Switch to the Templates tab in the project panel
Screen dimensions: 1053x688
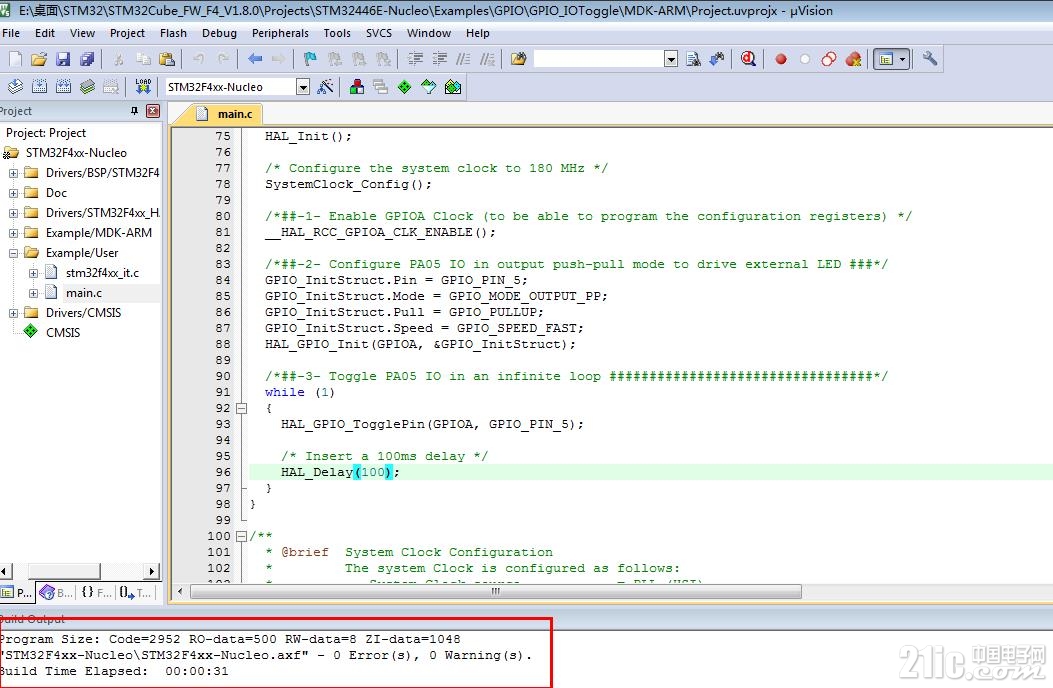coord(136,592)
